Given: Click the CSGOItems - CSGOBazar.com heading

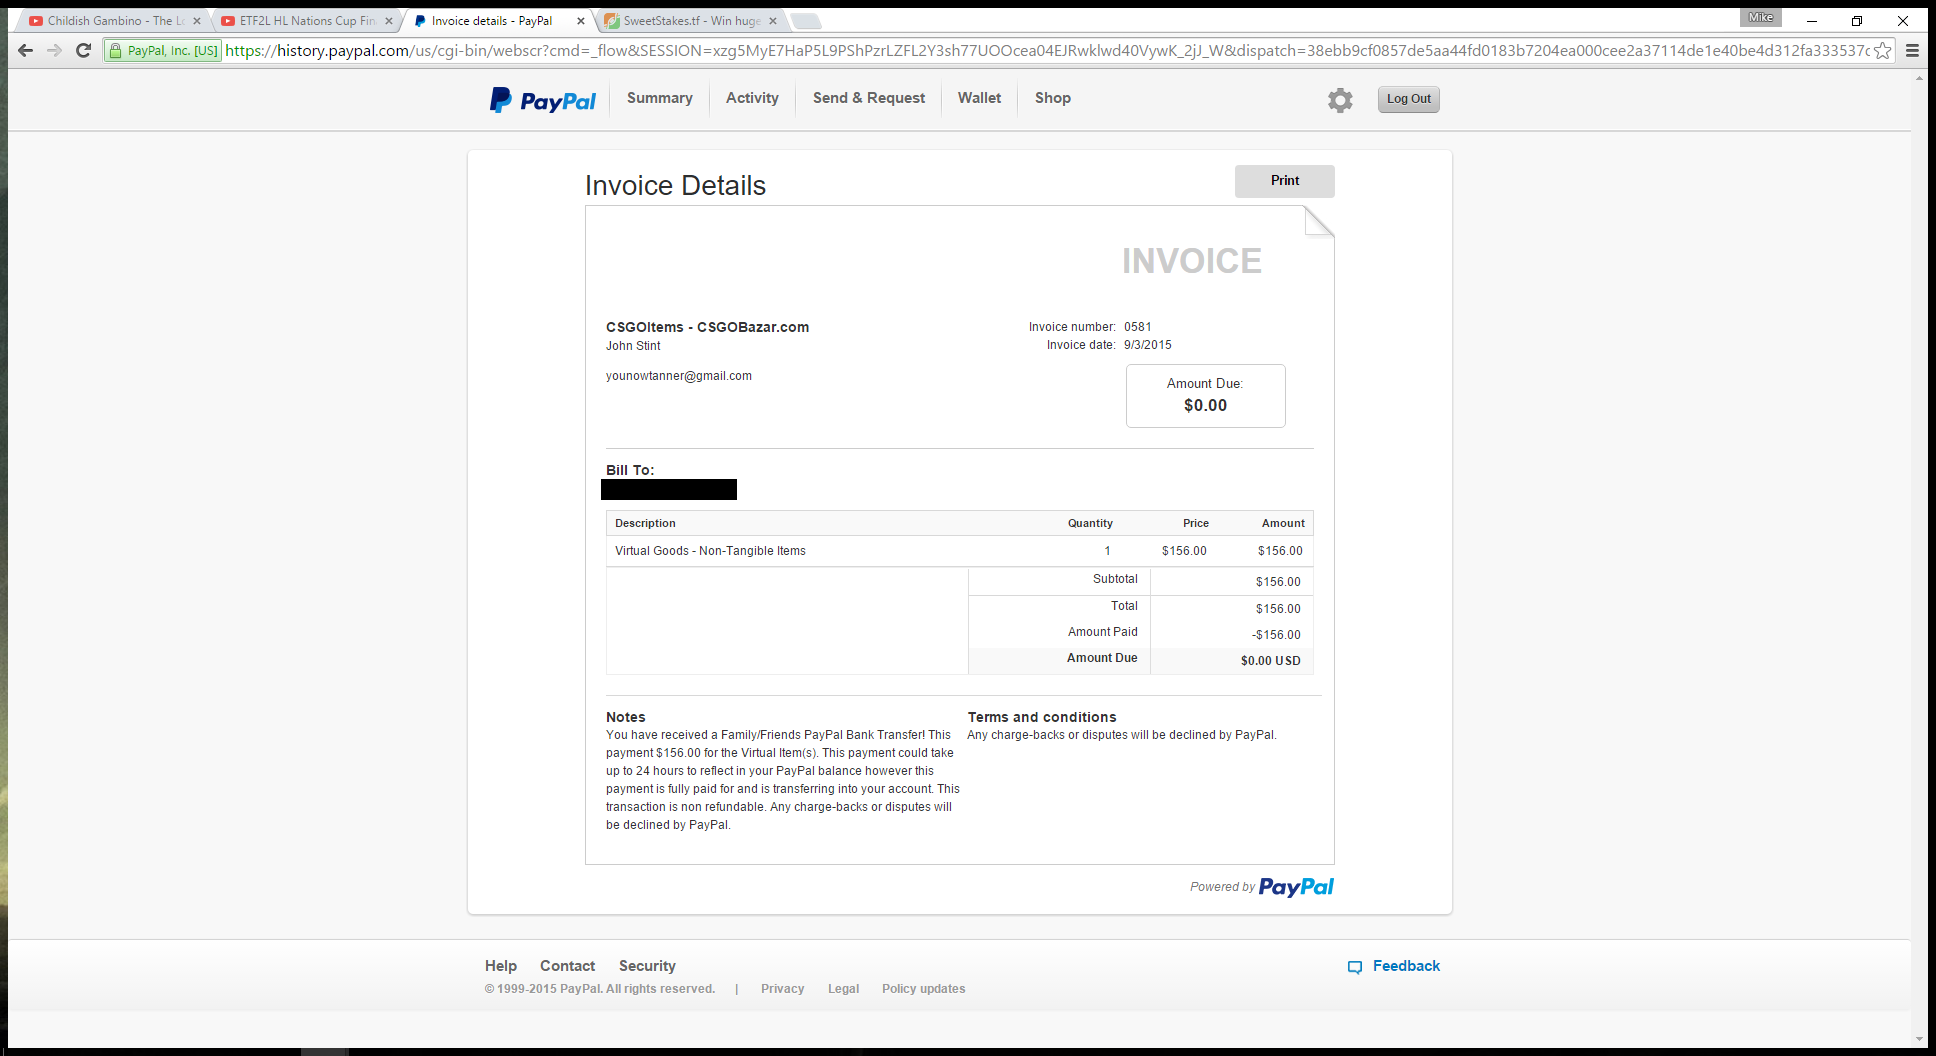Looking at the screenshot, I should (x=708, y=327).
